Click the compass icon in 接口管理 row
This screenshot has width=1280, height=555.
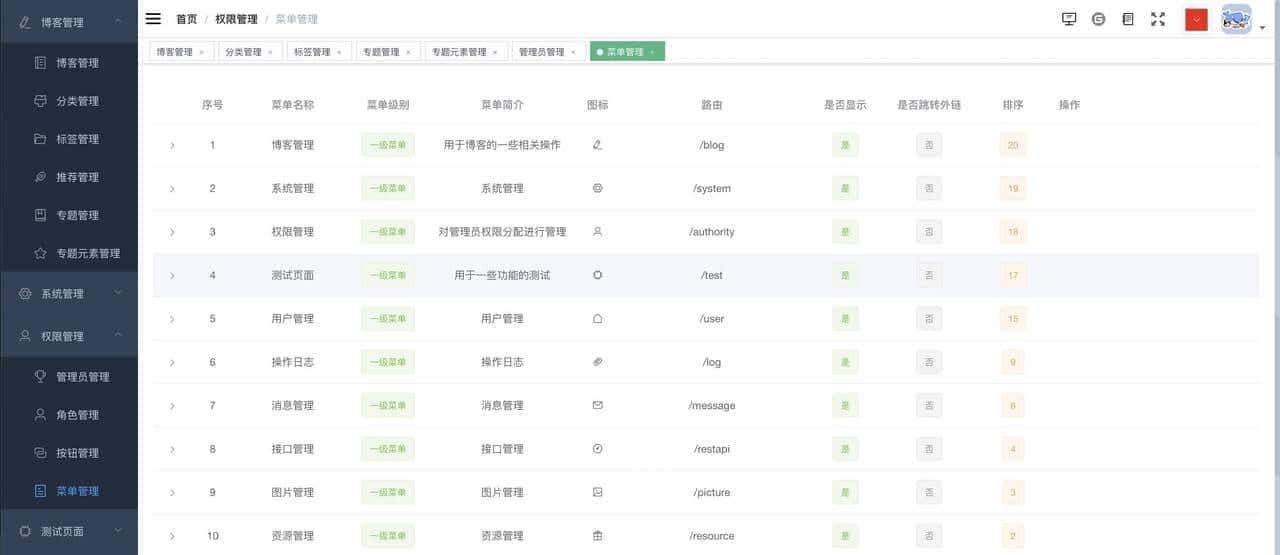[x=597, y=449]
